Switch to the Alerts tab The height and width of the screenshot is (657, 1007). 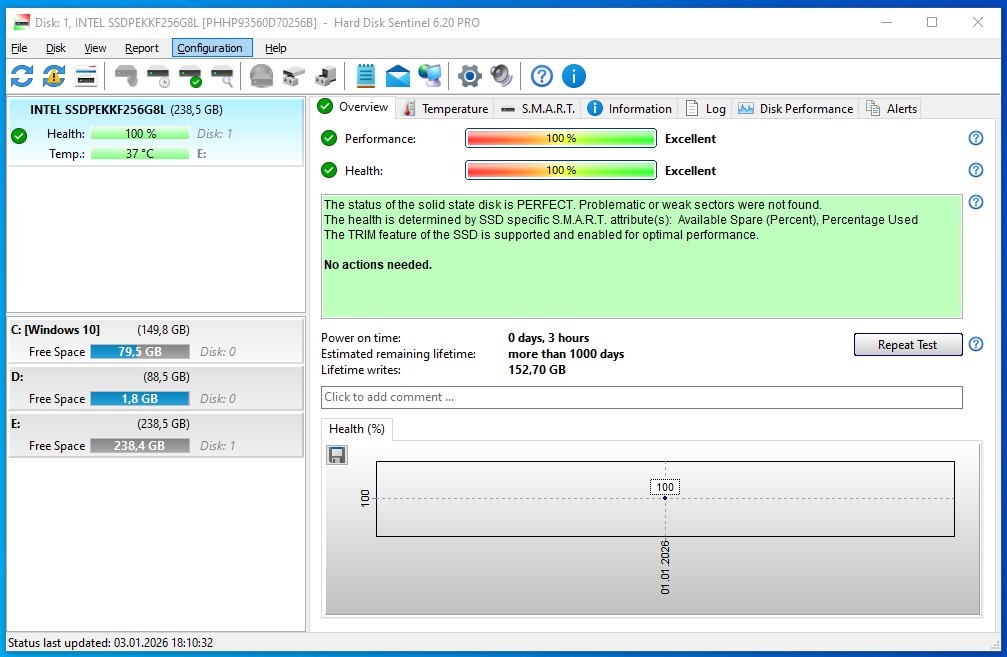(891, 109)
